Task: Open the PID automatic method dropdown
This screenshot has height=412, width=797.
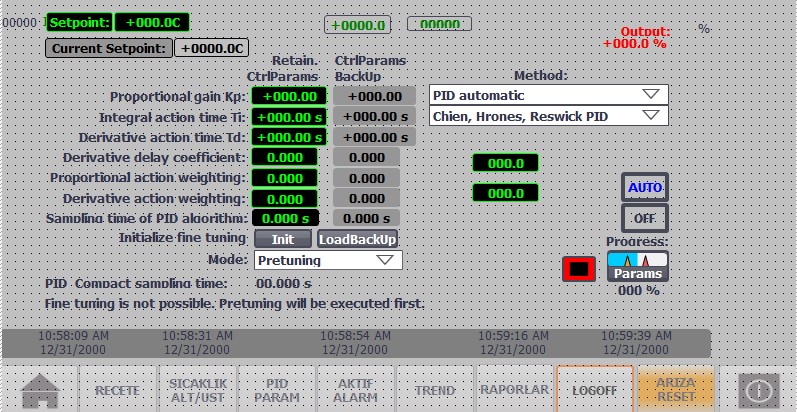Action: pyautogui.click(x=548, y=95)
